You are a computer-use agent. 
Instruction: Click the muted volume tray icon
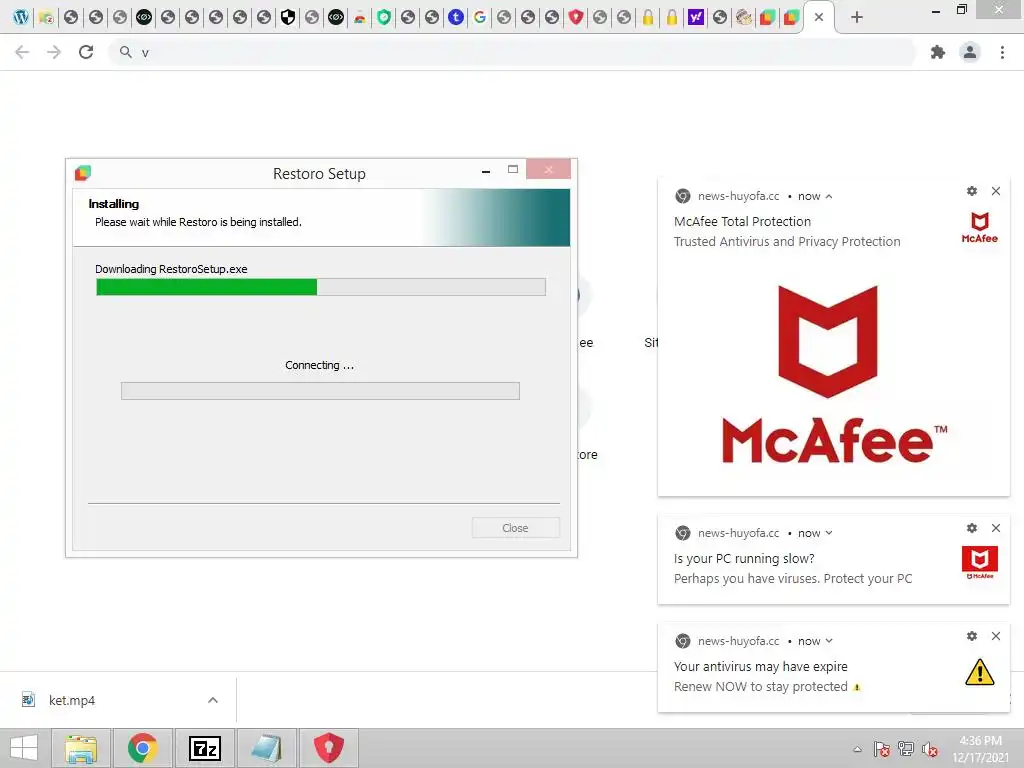pos(930,749)
